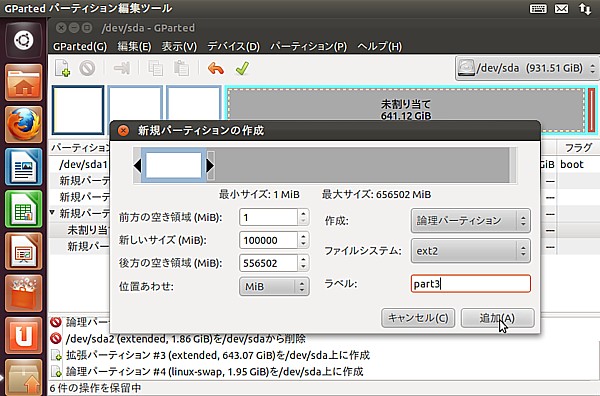The height and width of the screenshot is (396, 600).
Task: Click keyboard indicator in top panel
Action: pos(538,8)
